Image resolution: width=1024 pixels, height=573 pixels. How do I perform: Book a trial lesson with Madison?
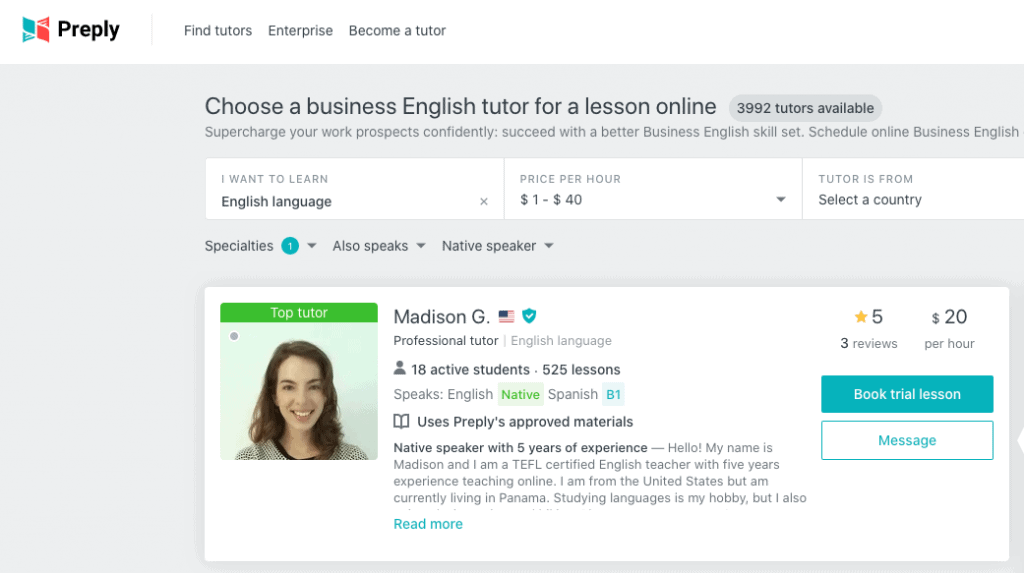pyautogui.click(x=907, y=394)
